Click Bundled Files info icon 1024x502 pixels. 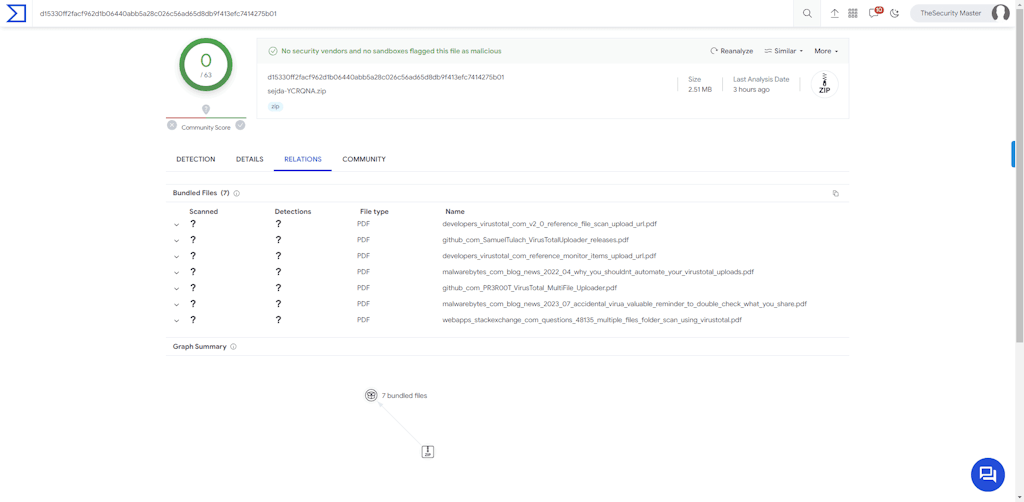[x=236, y=193]
